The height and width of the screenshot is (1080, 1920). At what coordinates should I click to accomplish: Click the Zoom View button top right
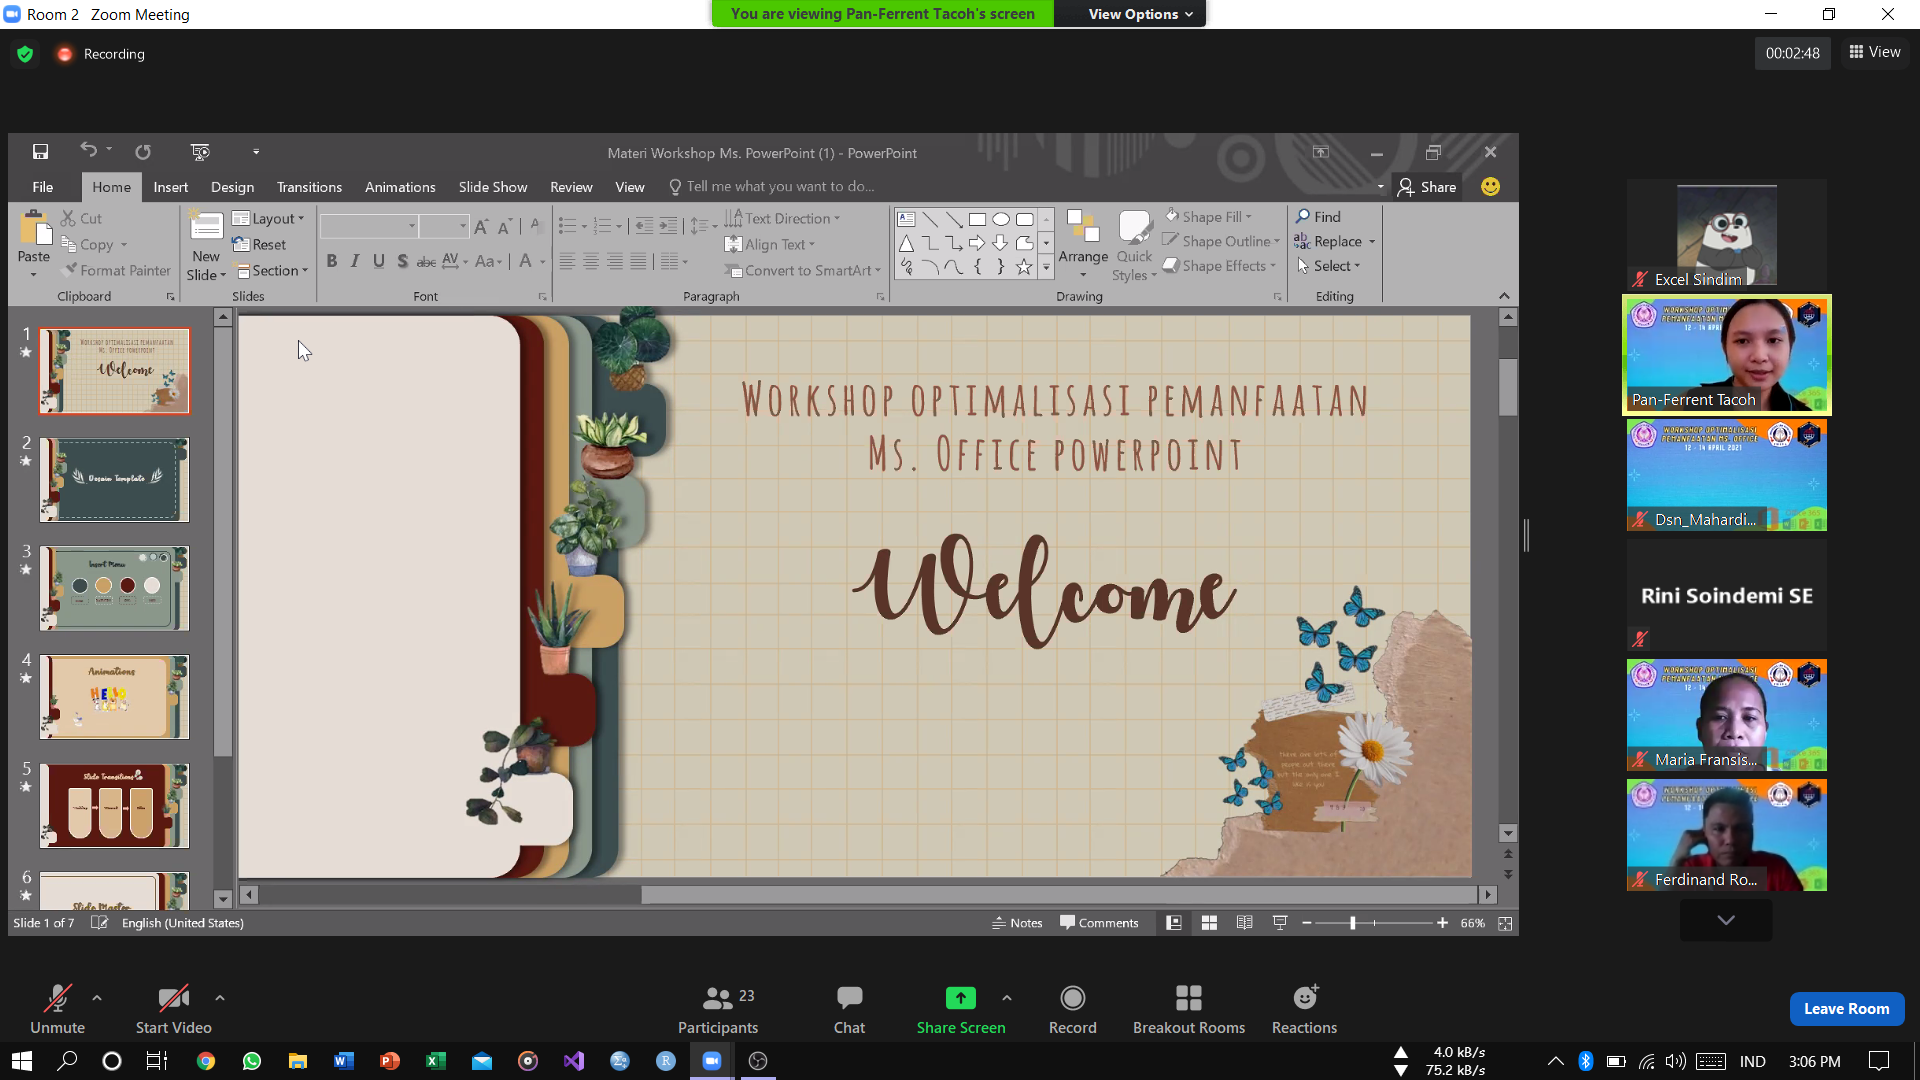[x=1875, y=52]
